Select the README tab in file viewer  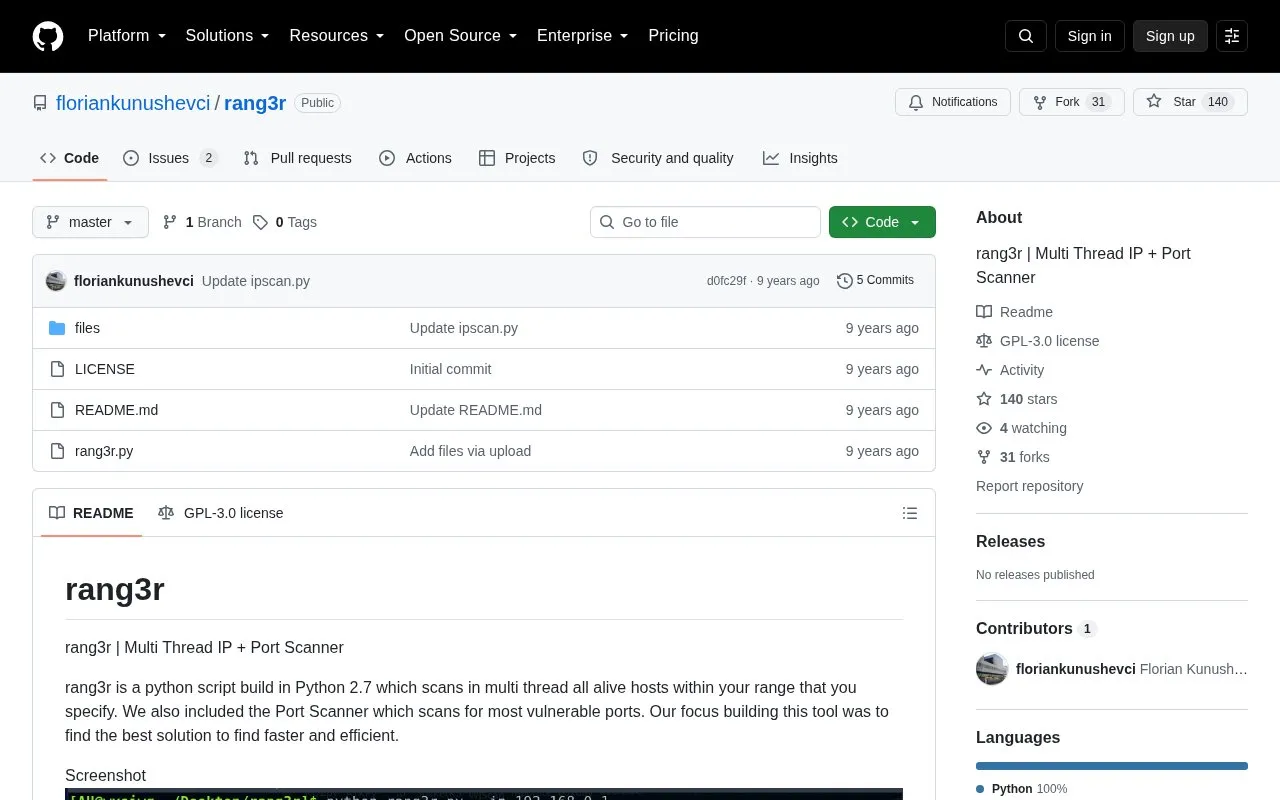91,513
